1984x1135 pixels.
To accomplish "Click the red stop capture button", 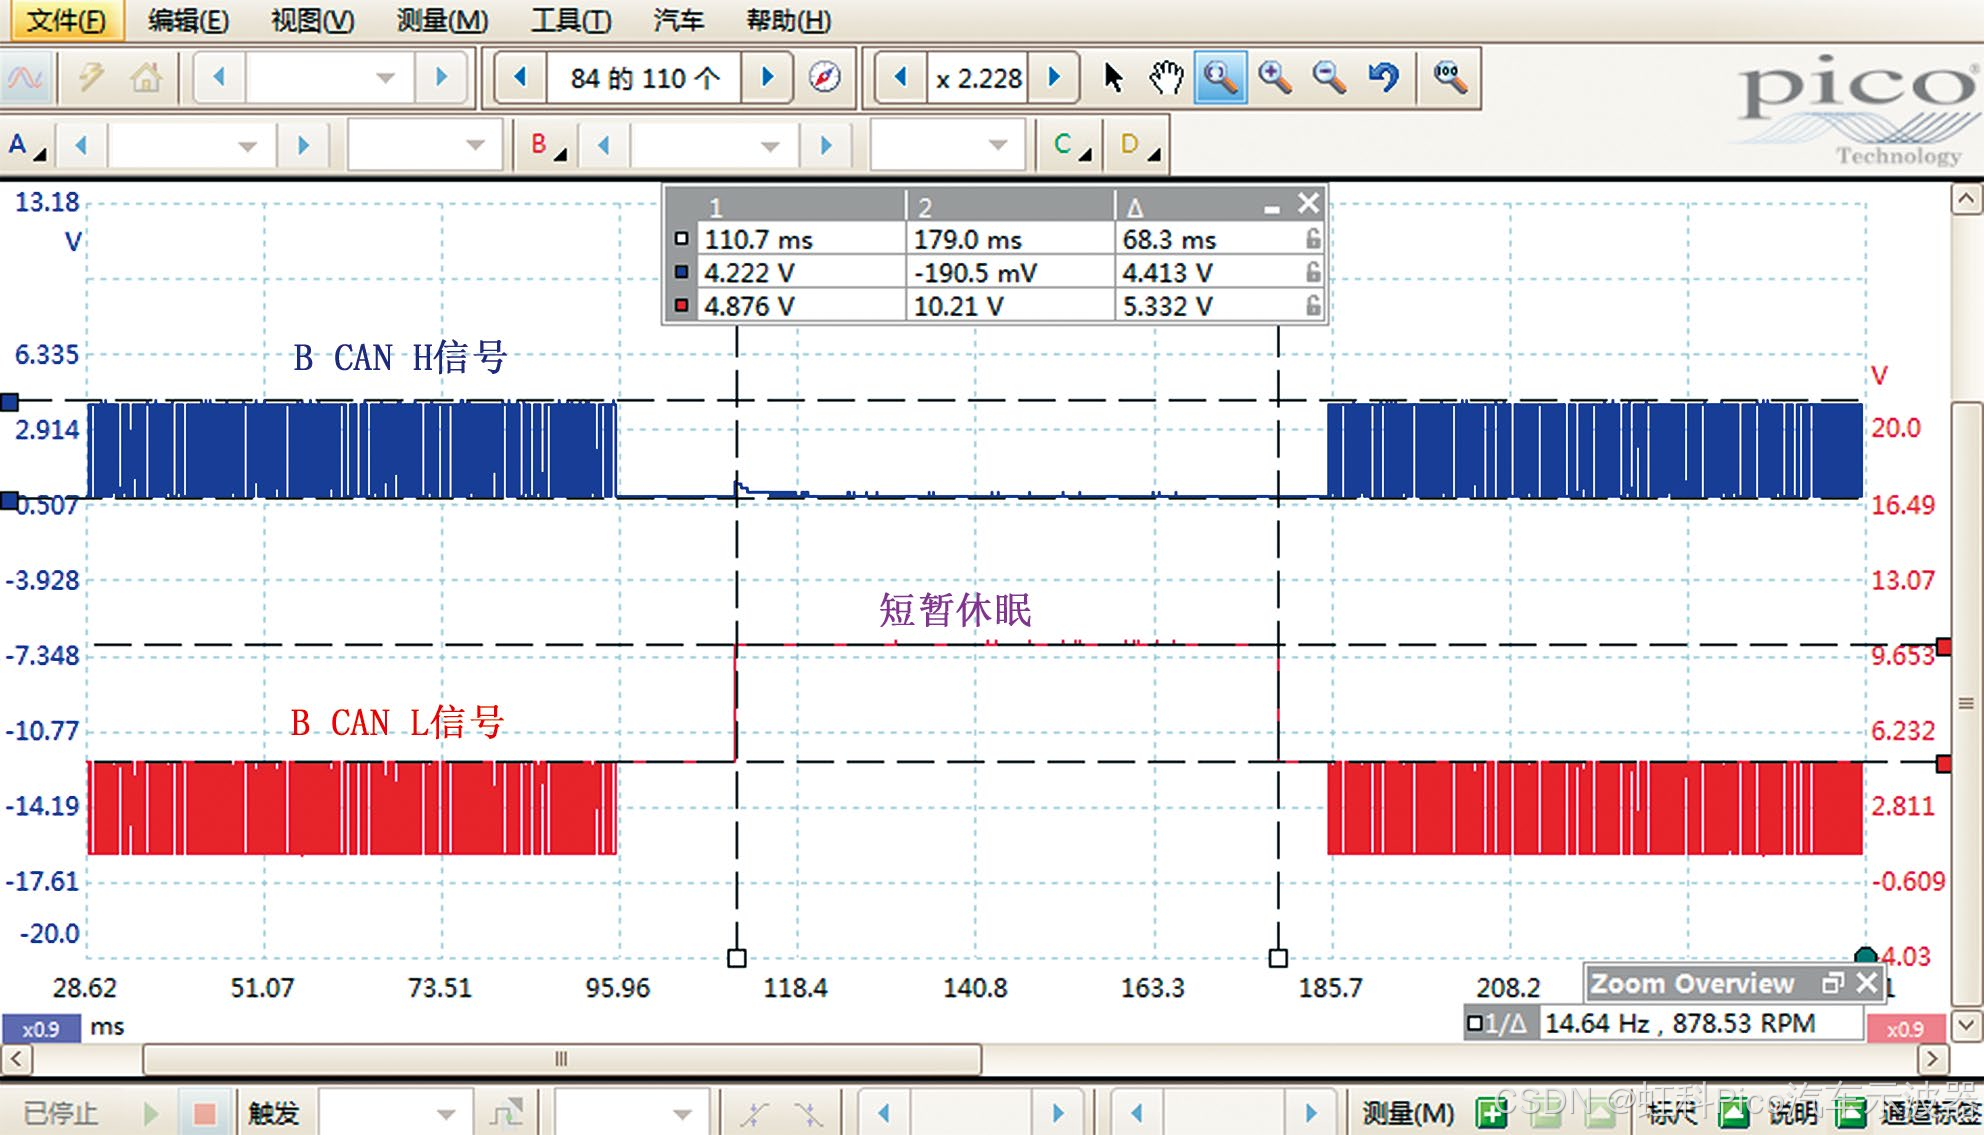I will (x=204, y=1113).
